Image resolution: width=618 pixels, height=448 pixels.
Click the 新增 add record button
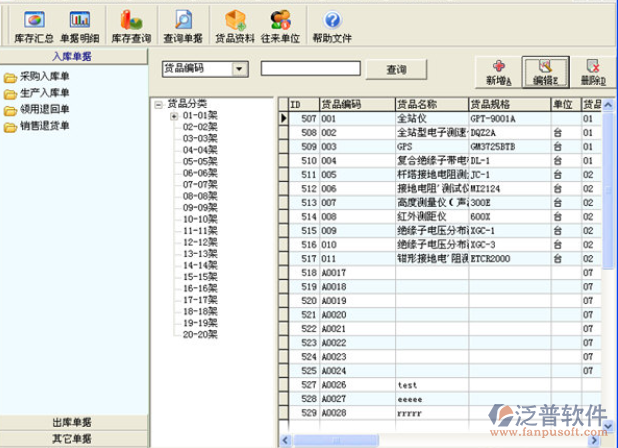(x=499, y=71)
